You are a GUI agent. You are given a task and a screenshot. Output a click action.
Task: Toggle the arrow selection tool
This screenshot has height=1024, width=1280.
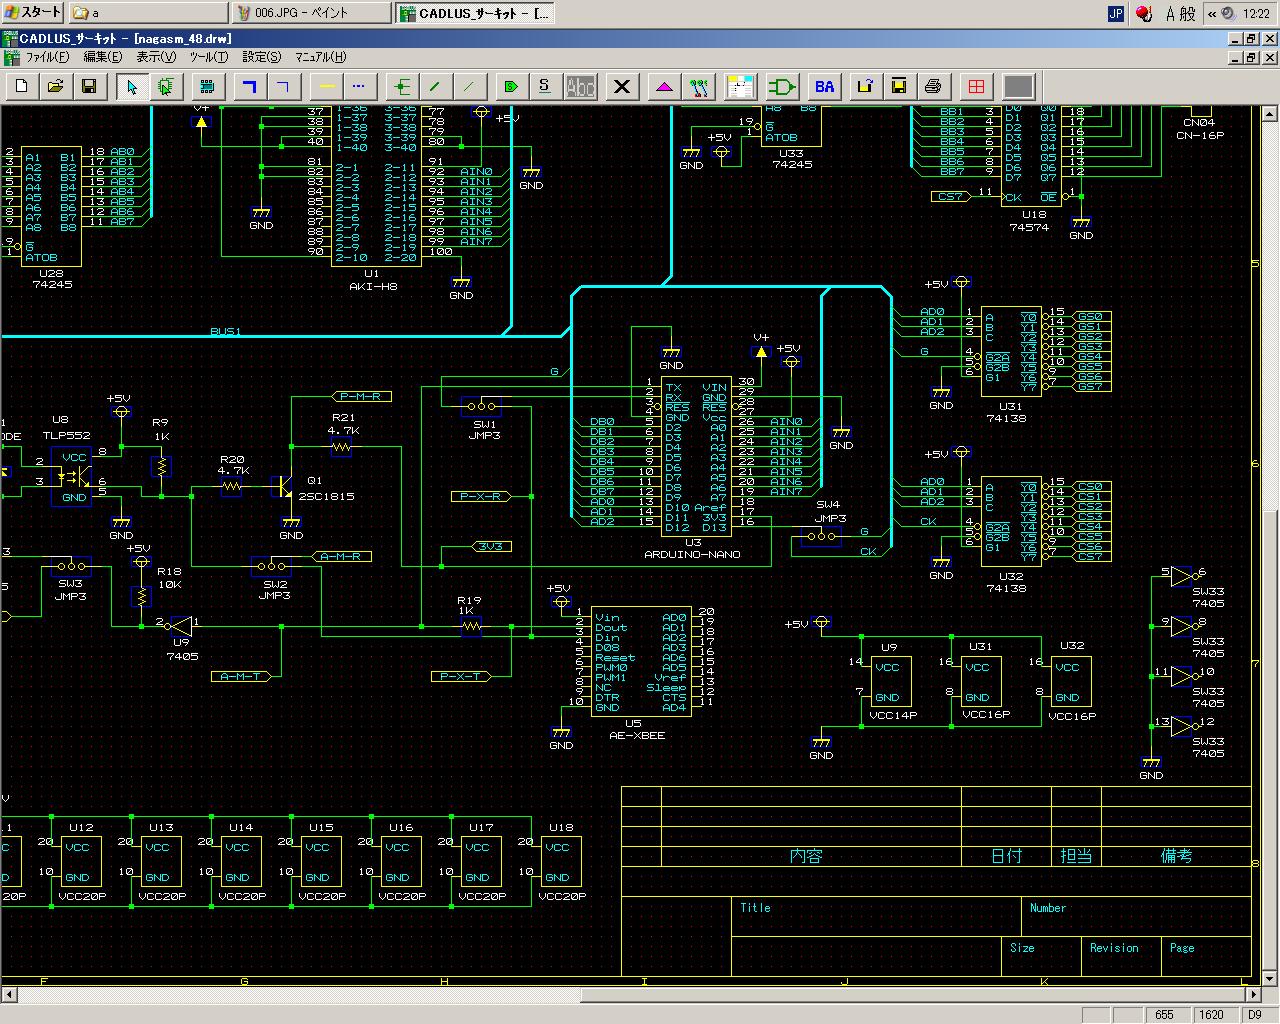pyautogui.click(x=132, y=87)
